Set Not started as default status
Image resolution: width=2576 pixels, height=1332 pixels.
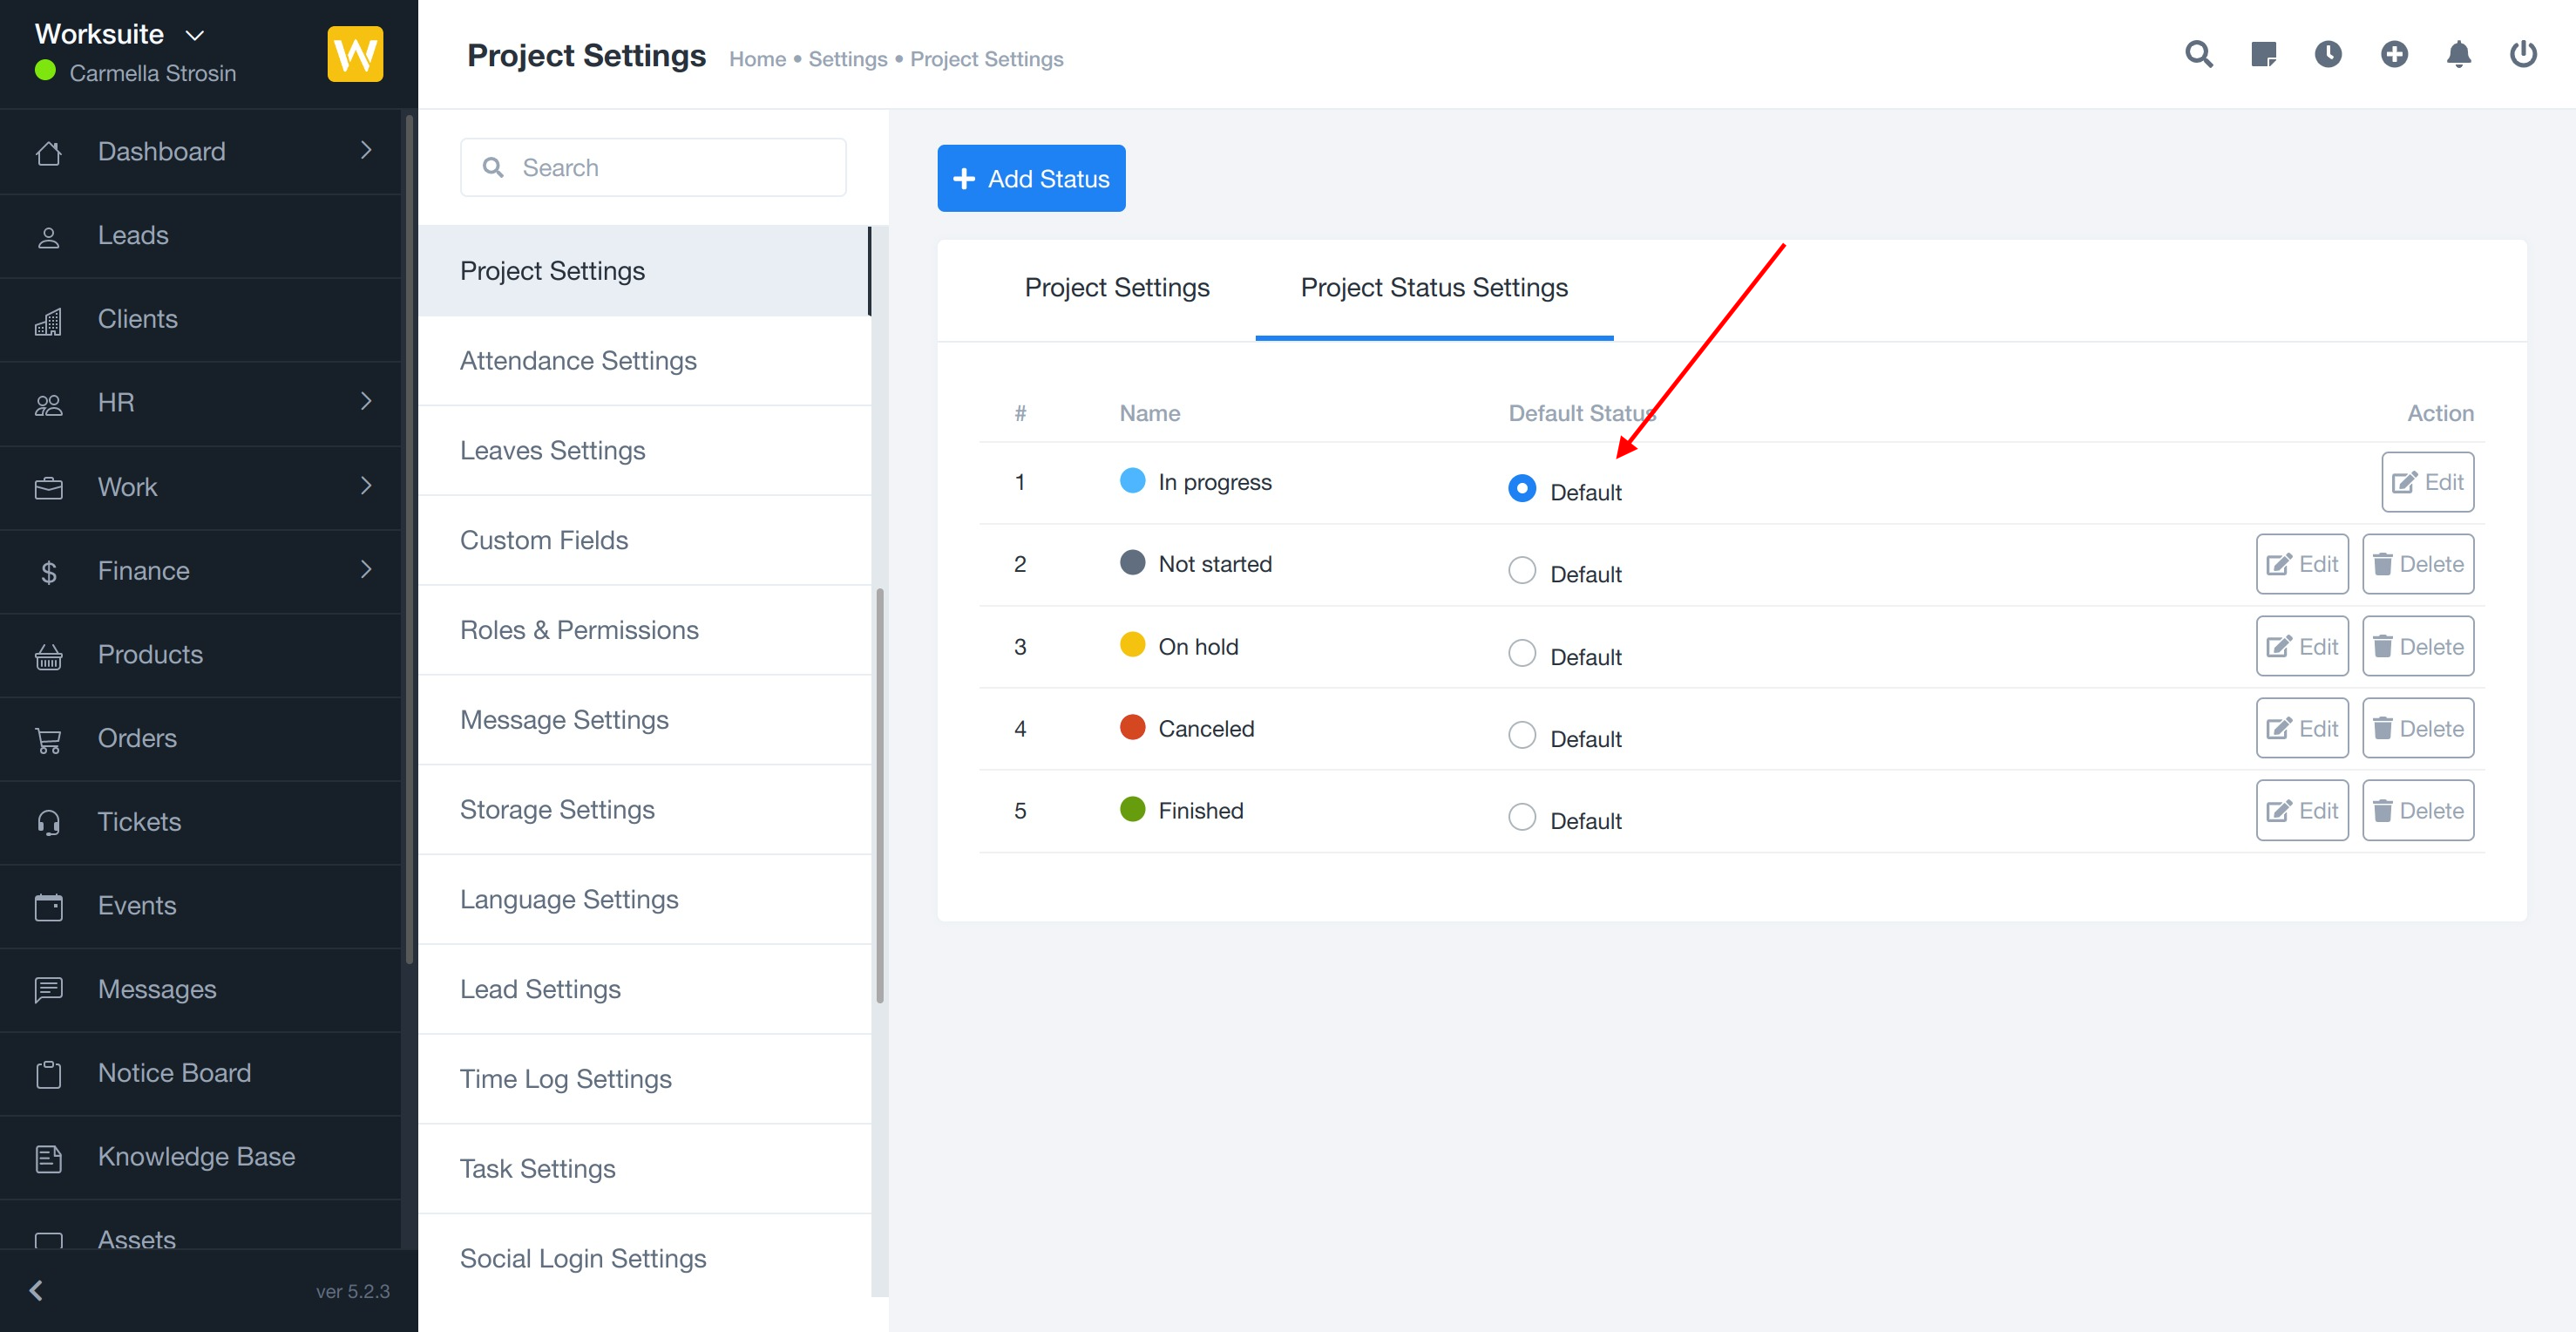1521,570
